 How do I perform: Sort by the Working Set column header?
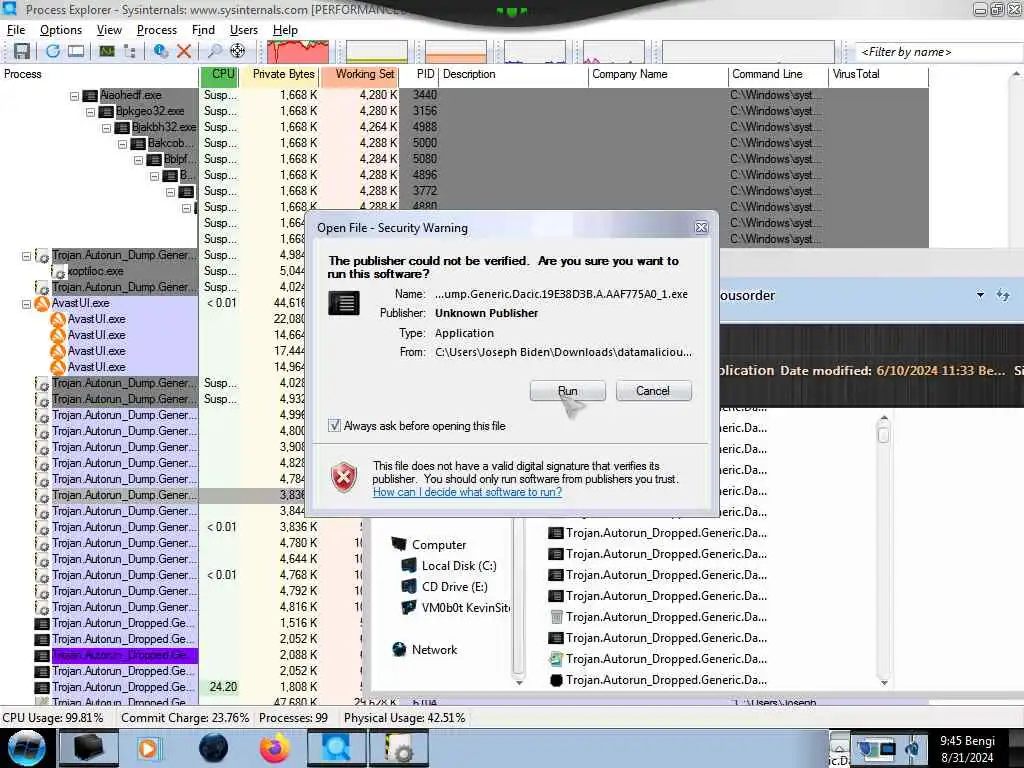pos(359,74)
